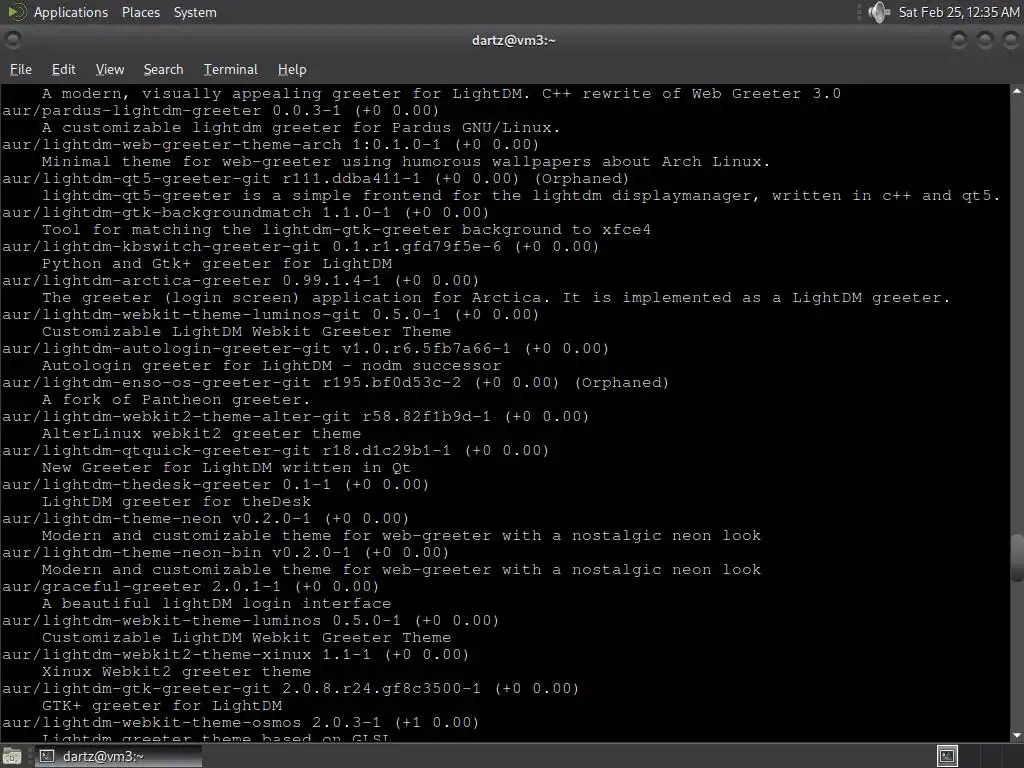Click the terminal scrollbar thumb
This screenshot has height=768, width=1024.
click(x=1017, y=557)
